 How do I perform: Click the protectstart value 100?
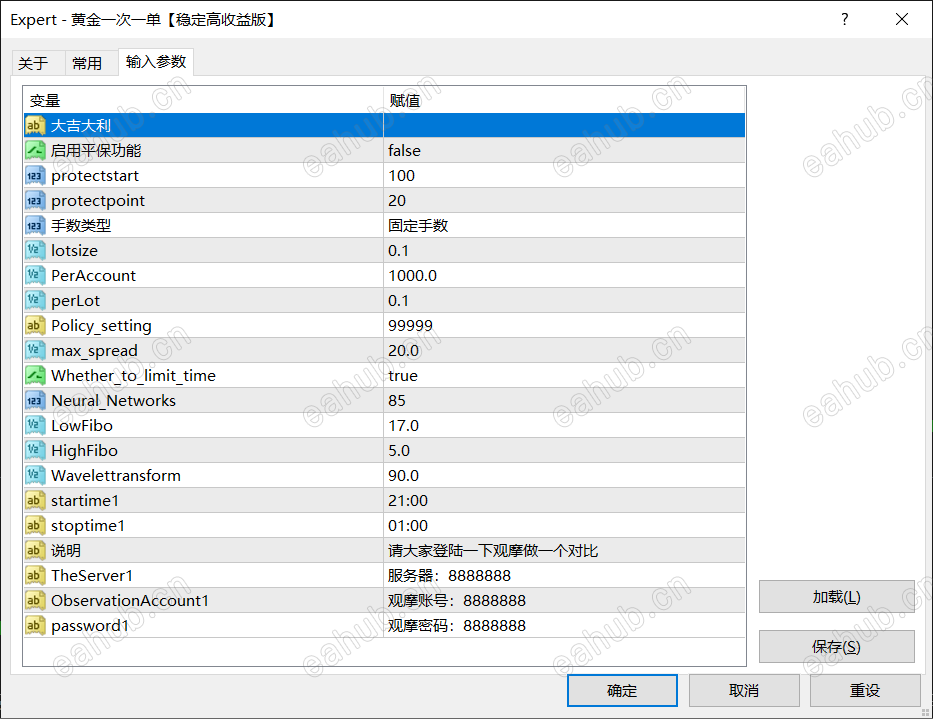402,176
